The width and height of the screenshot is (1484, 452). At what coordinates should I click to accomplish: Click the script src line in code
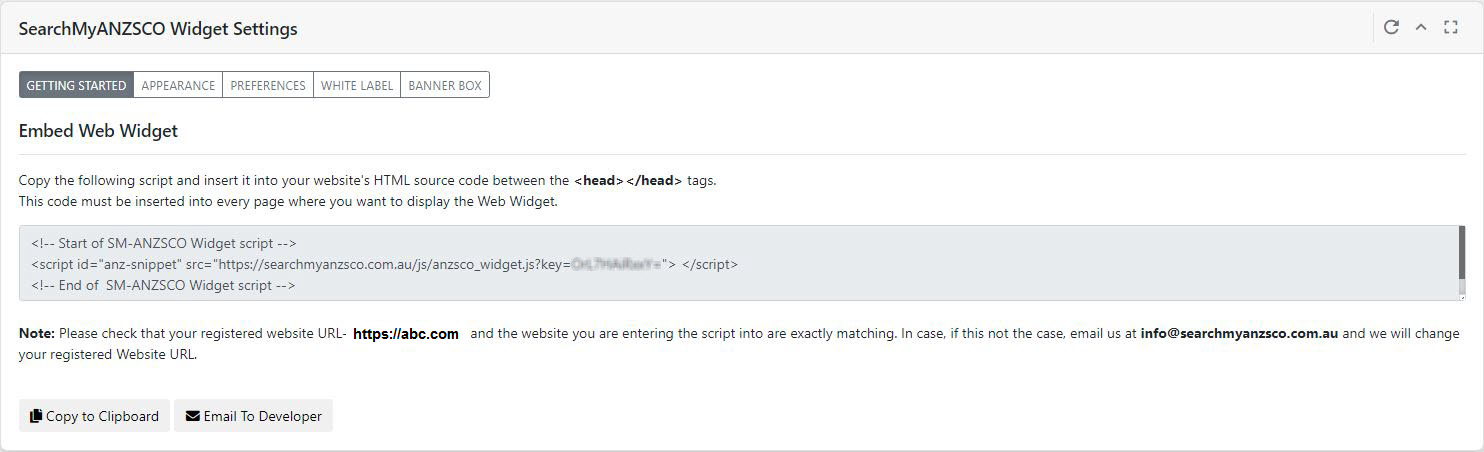click(385, 265)
